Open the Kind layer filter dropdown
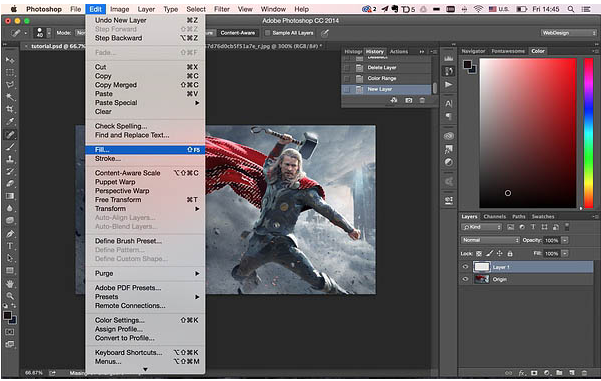The height and width of the screenshot is (381, 601). tap(481, 227)
